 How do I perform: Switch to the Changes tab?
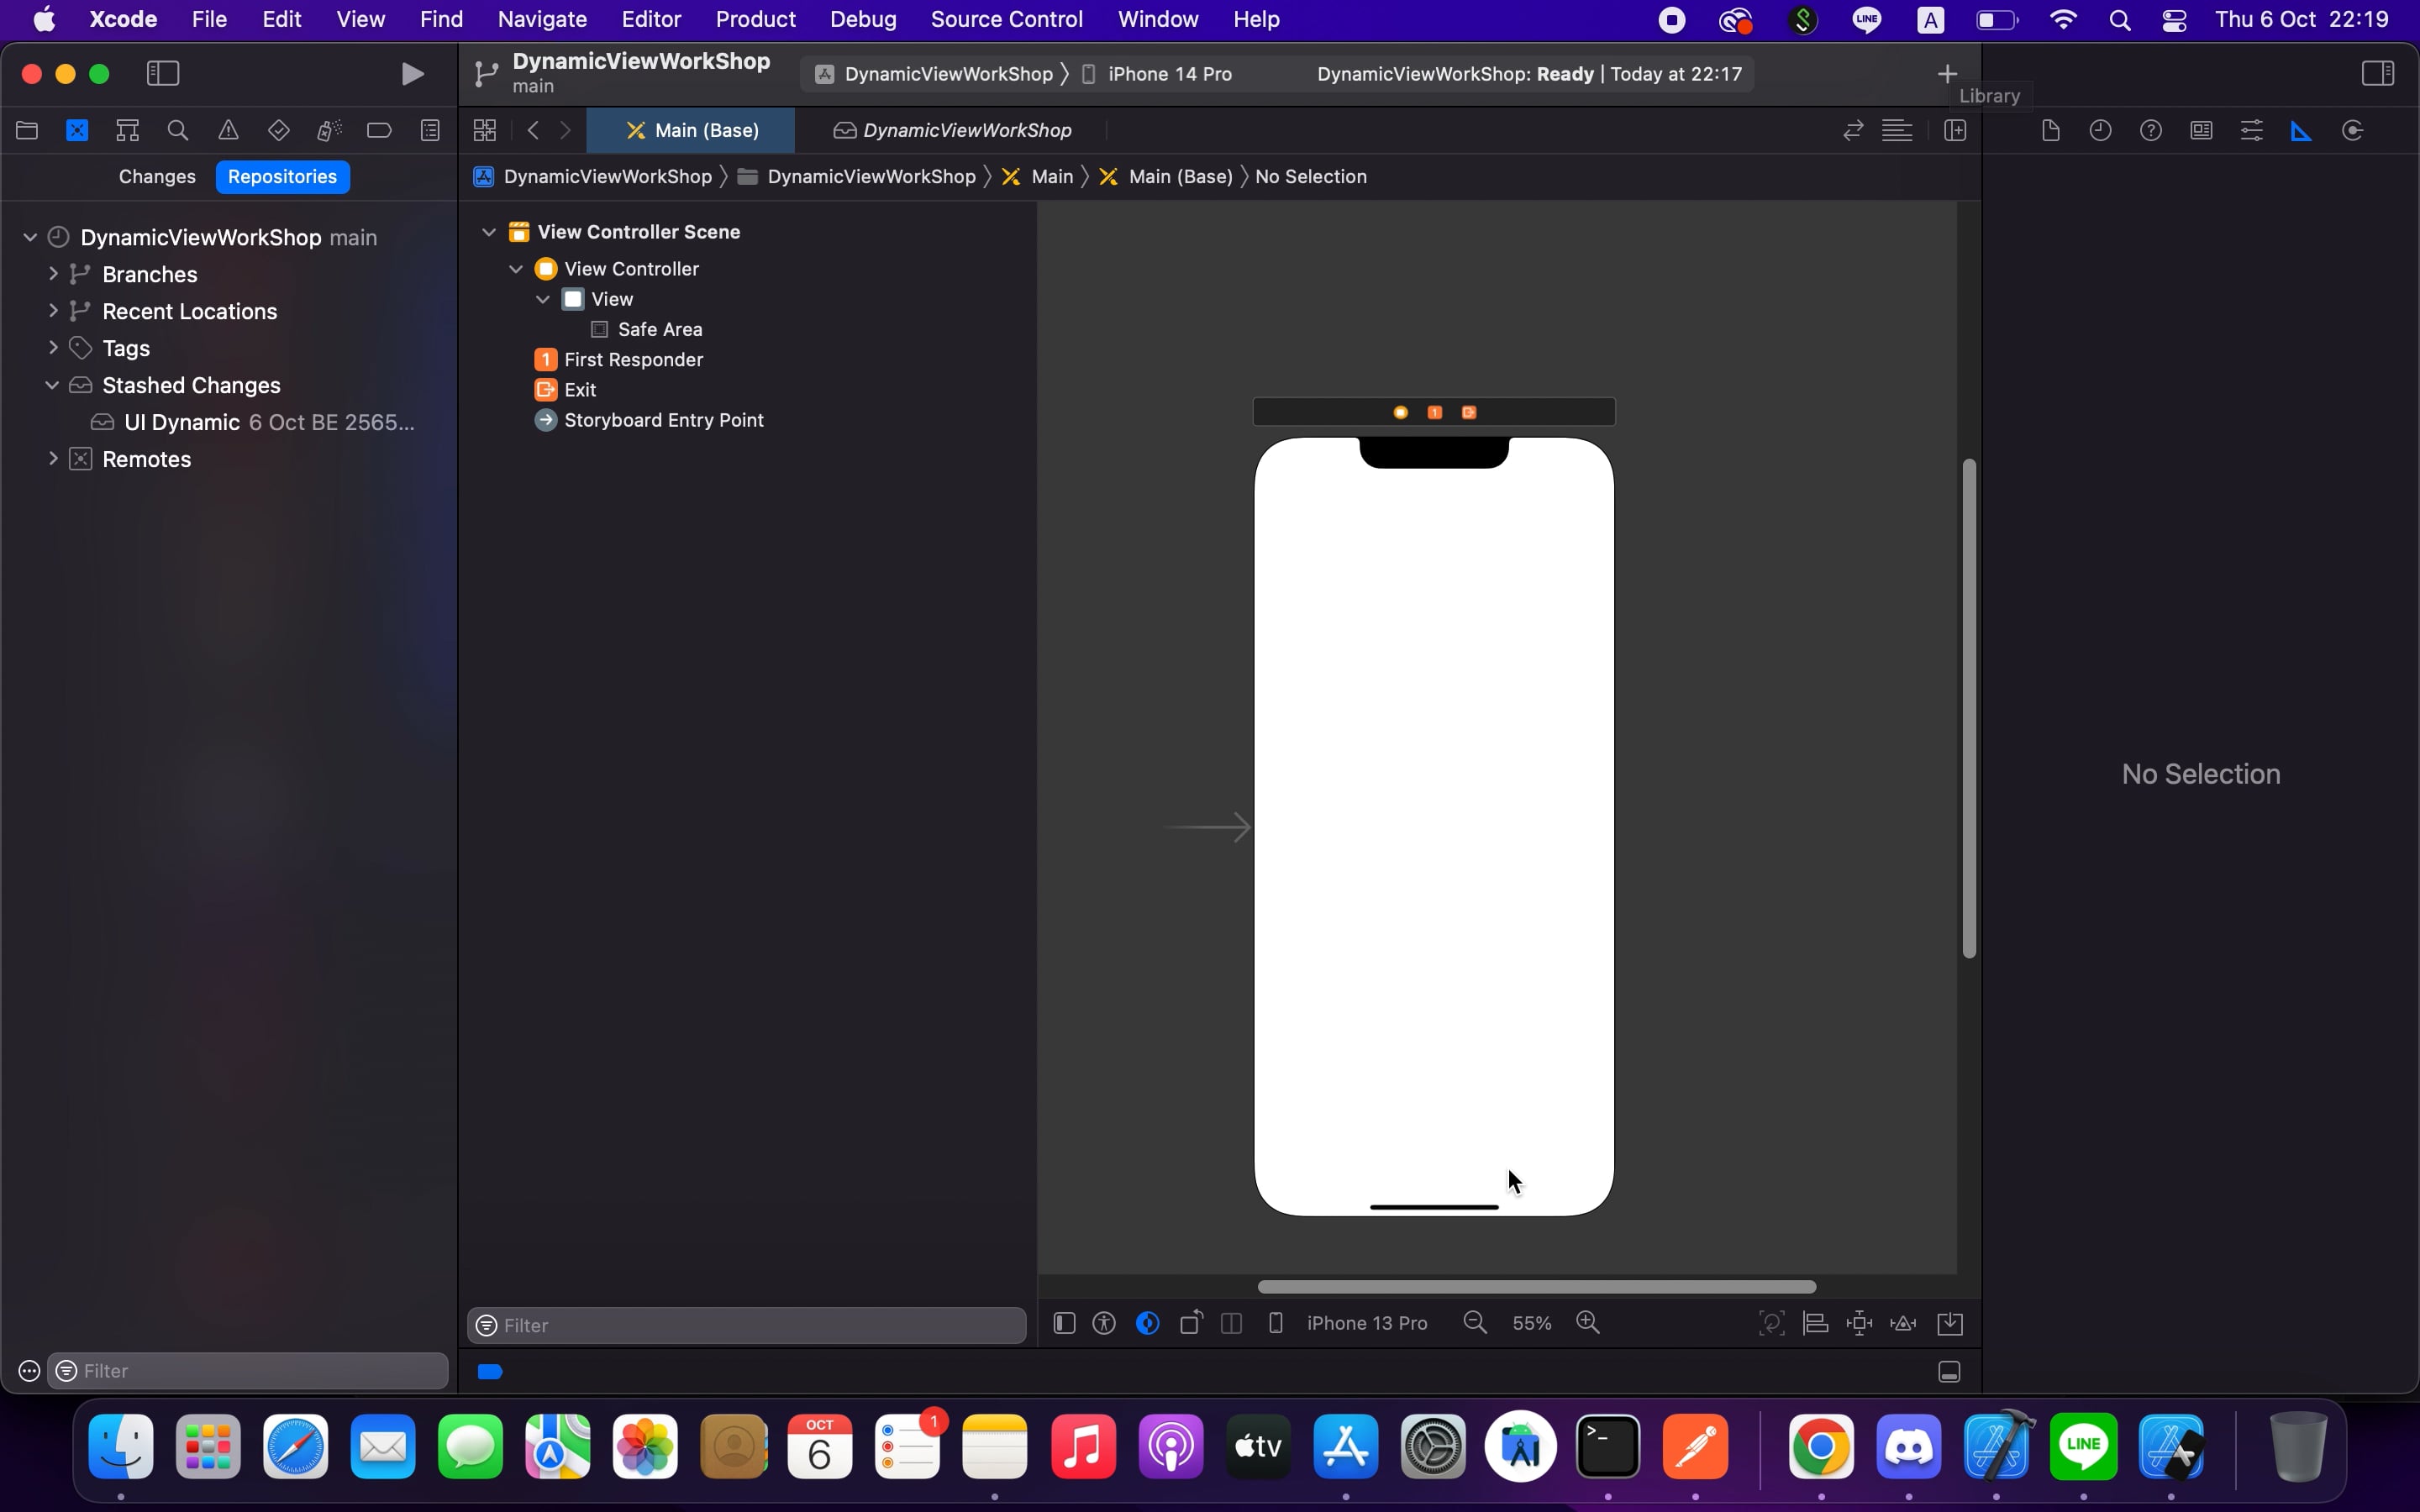coord(156,177)
